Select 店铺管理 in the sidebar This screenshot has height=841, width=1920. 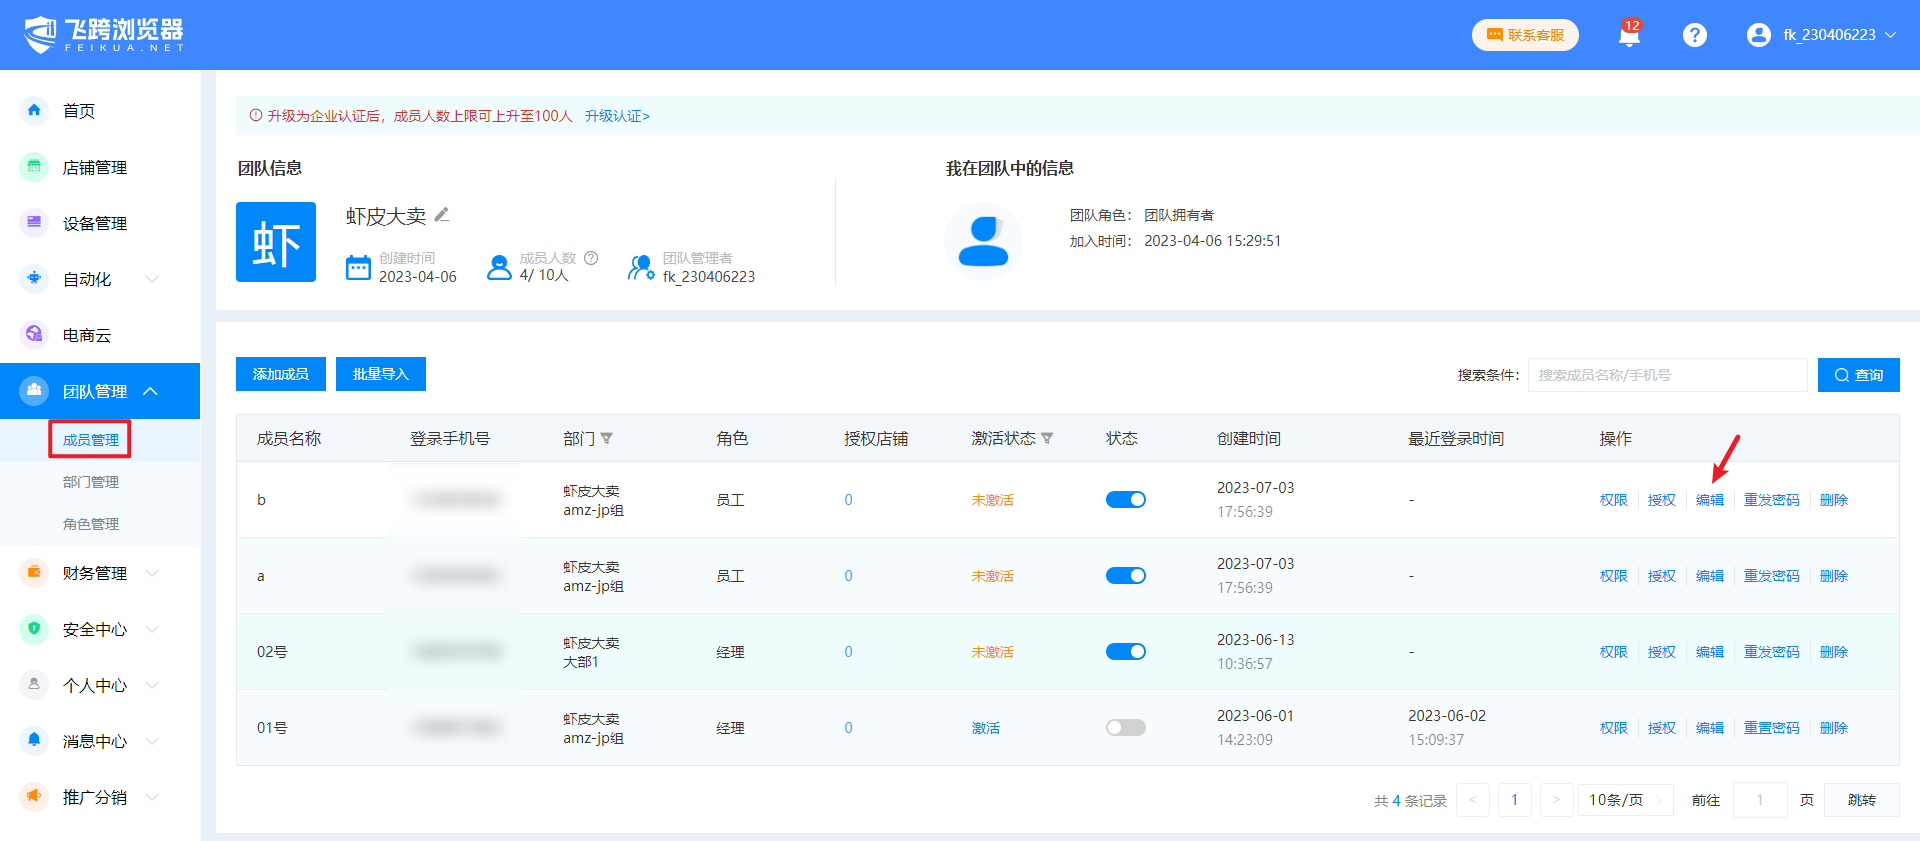95,168
